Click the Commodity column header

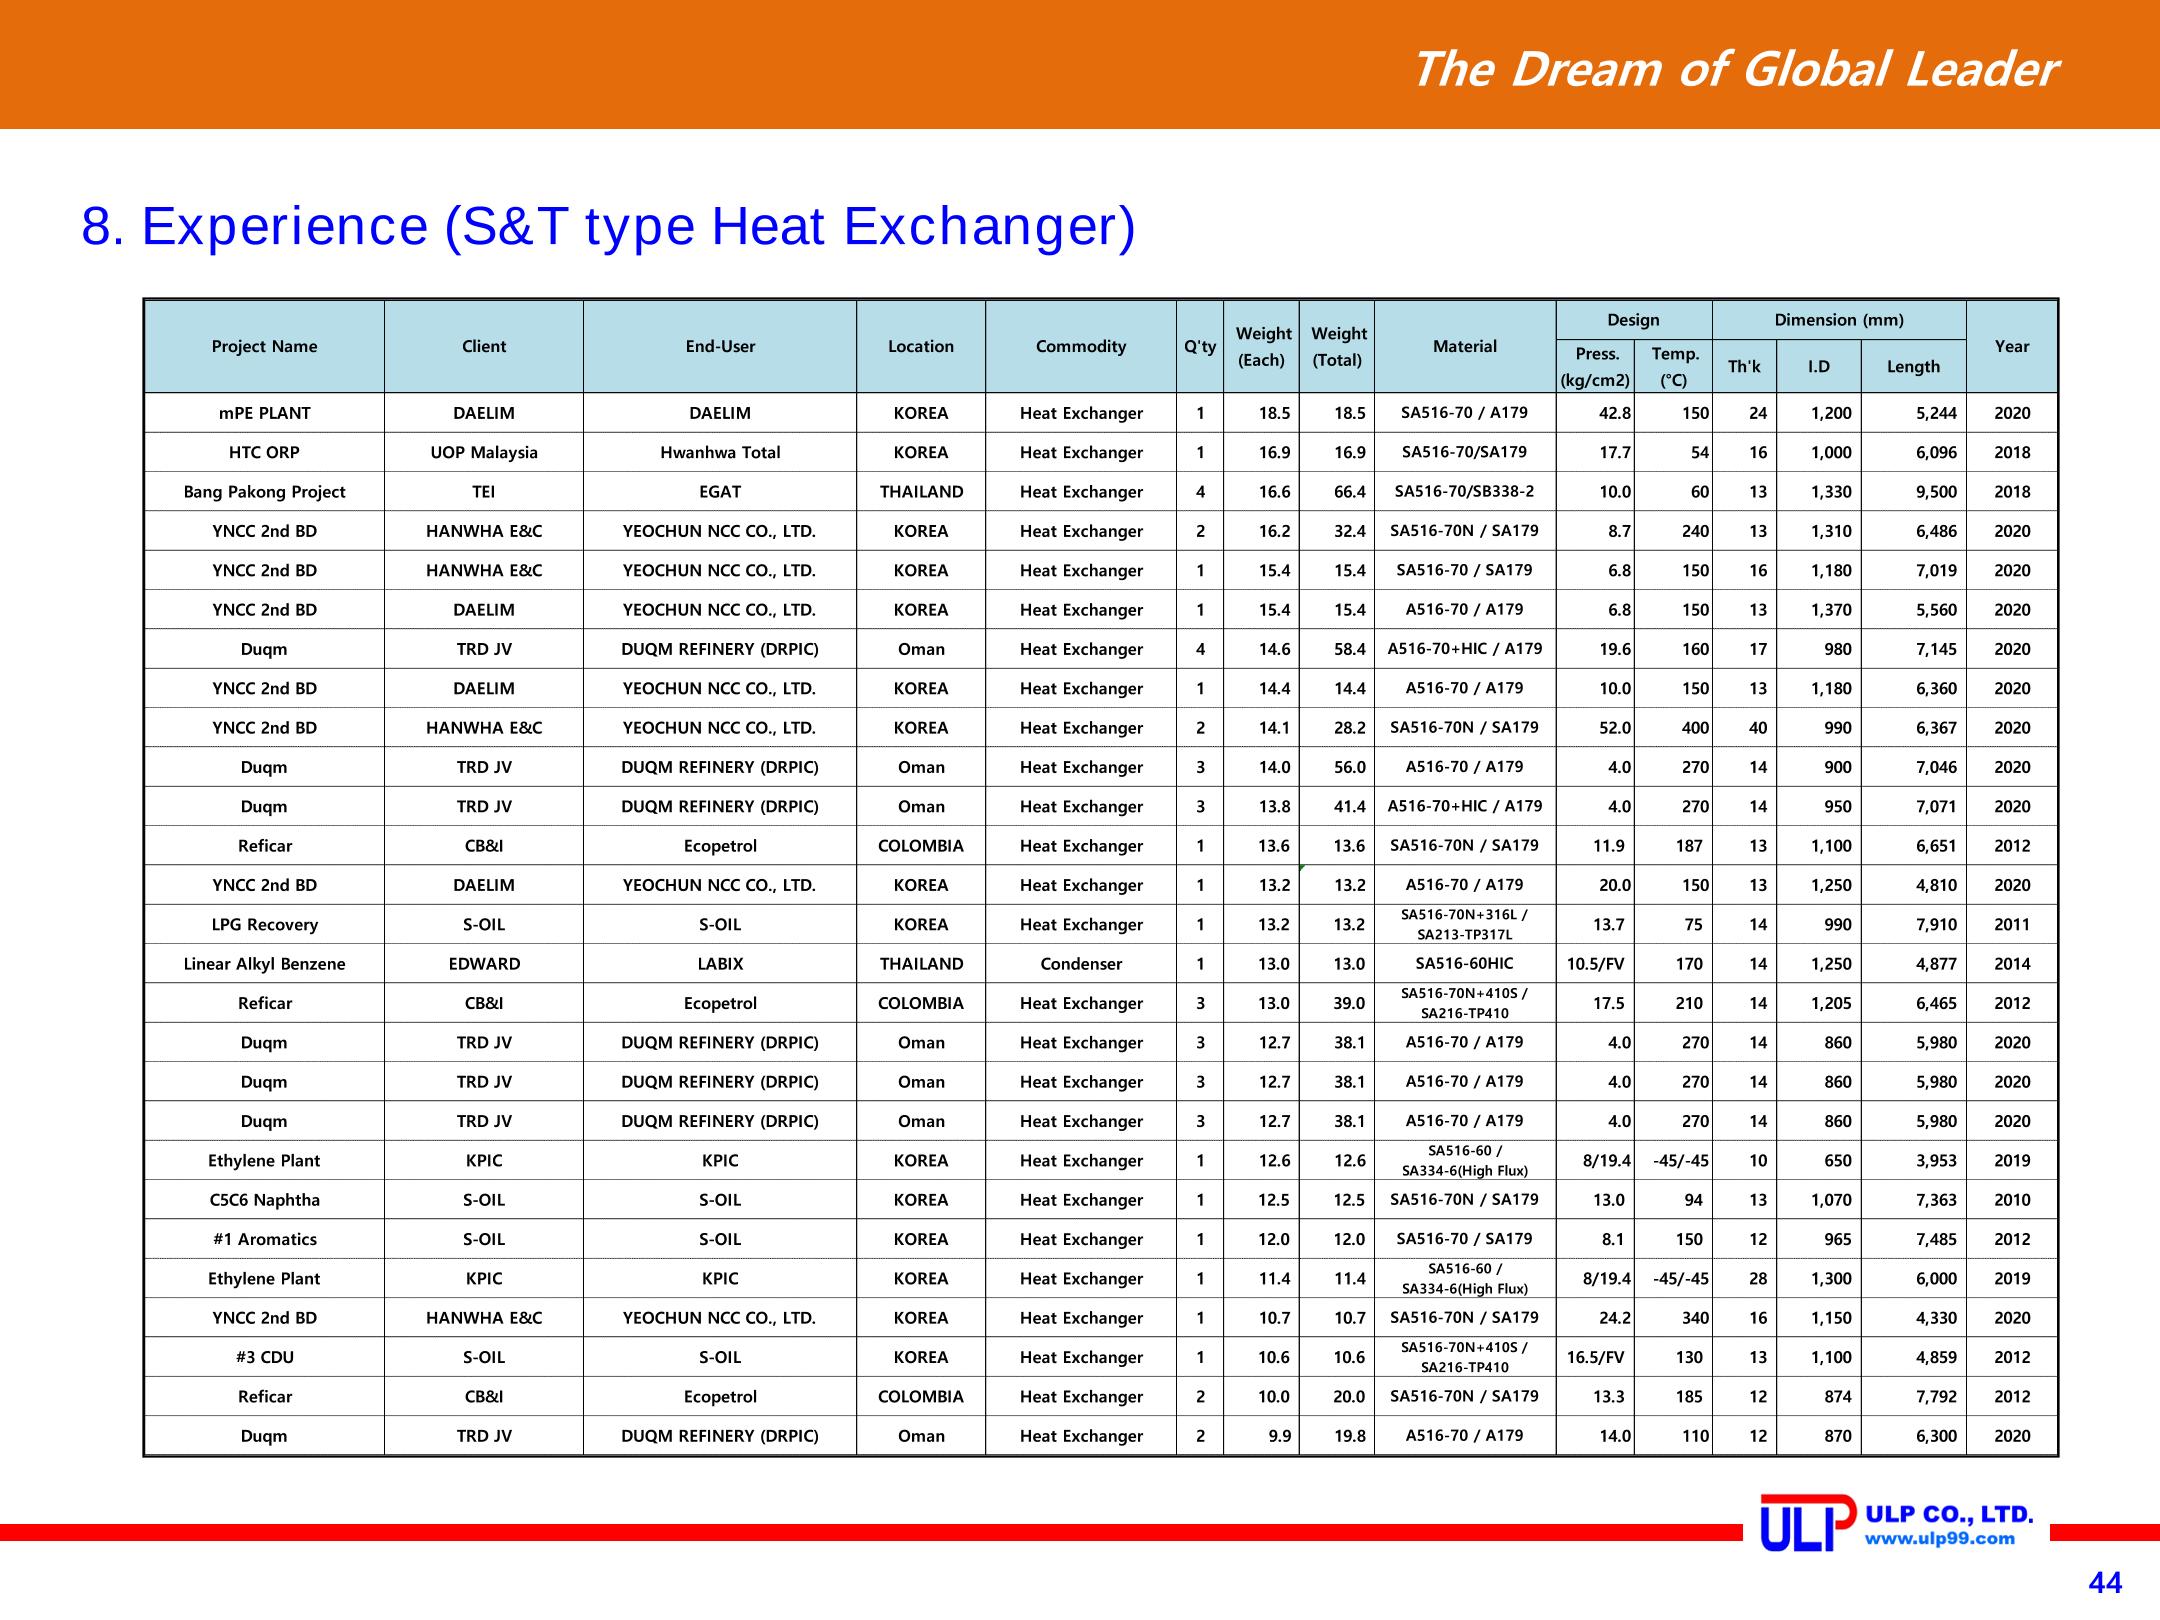(x=1081, y=346)
